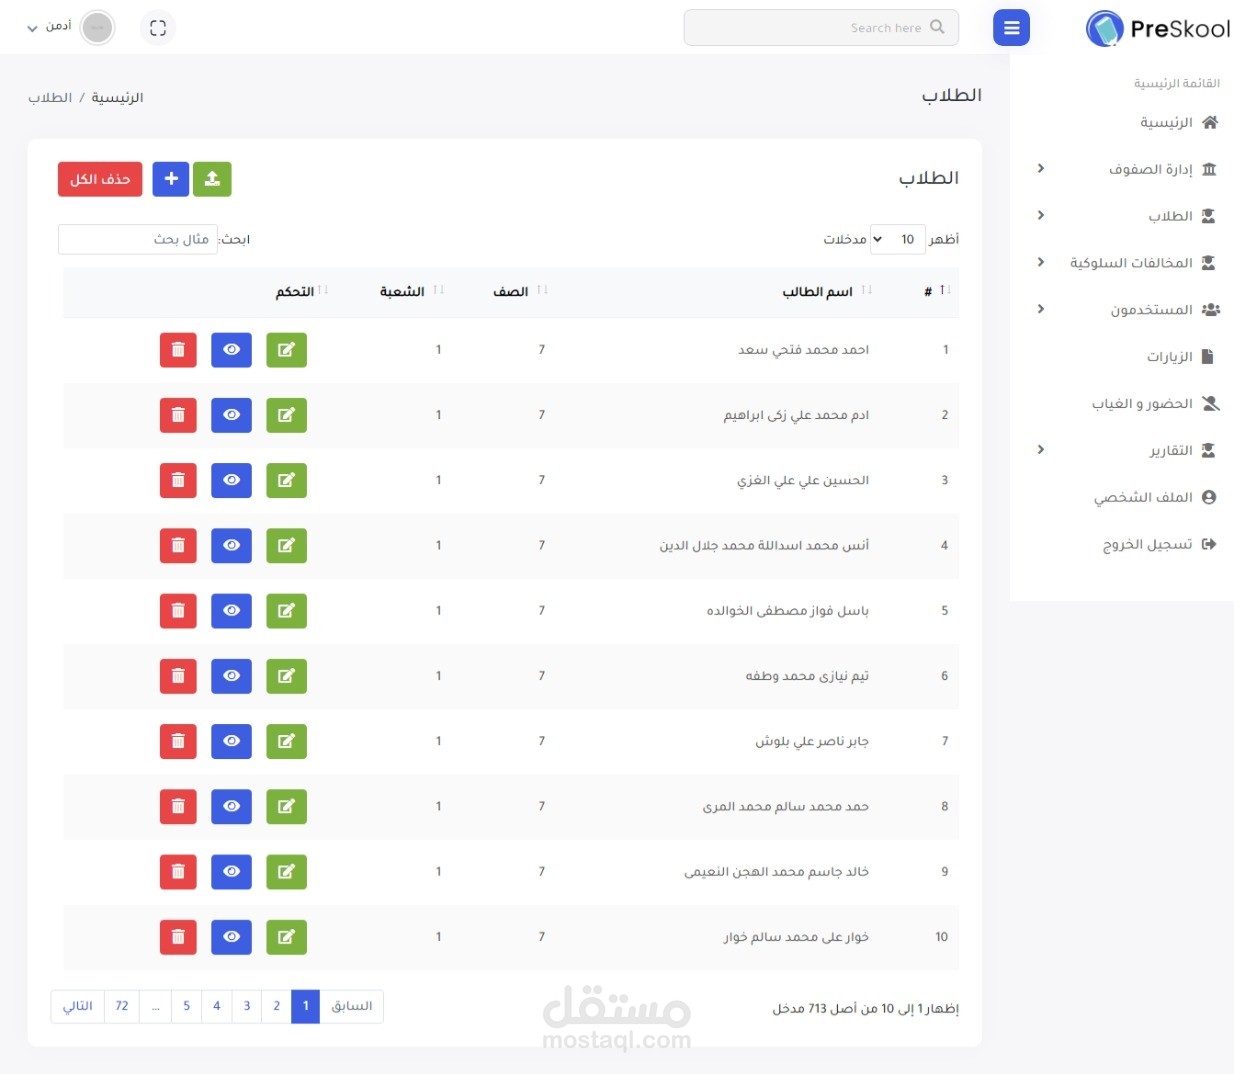The height and width of the screenshot is (1074, 1234).
Task: Edit student تيم نيازى محمد وطفه
Action: (x=286, y=676)
